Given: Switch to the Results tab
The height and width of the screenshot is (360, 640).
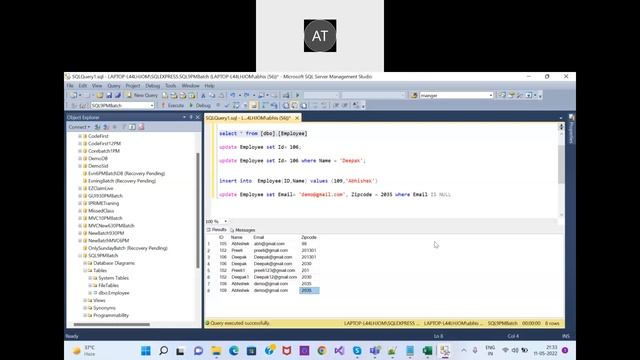Looking at the screenshot, I should tap(217, 230).
